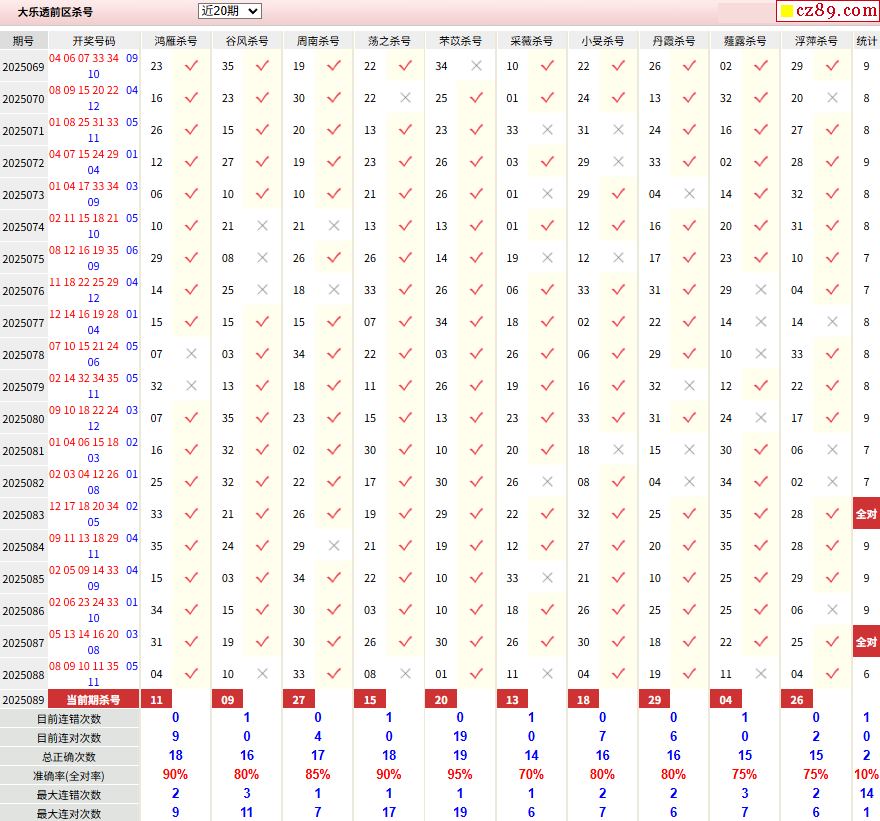880x821 pixels.
Task: Click the 70% accuracy value
Action: click(x=531, y=774)
